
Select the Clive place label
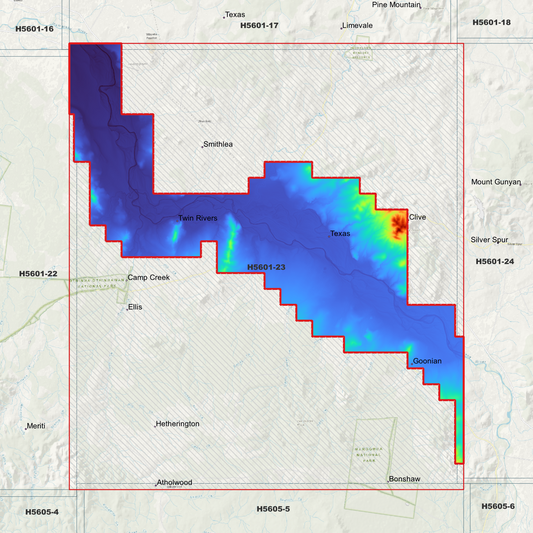417,217
